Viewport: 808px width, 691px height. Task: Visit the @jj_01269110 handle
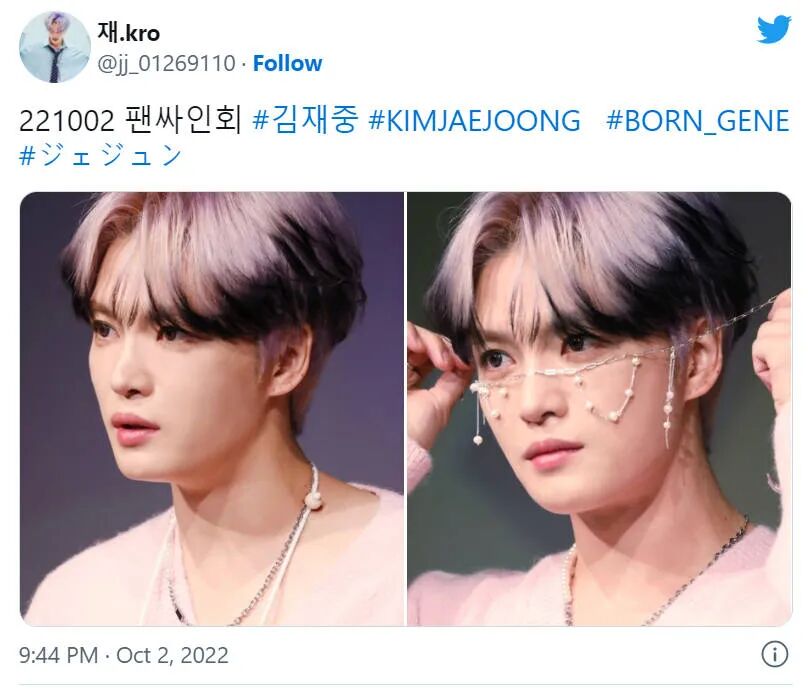[166, 64]
